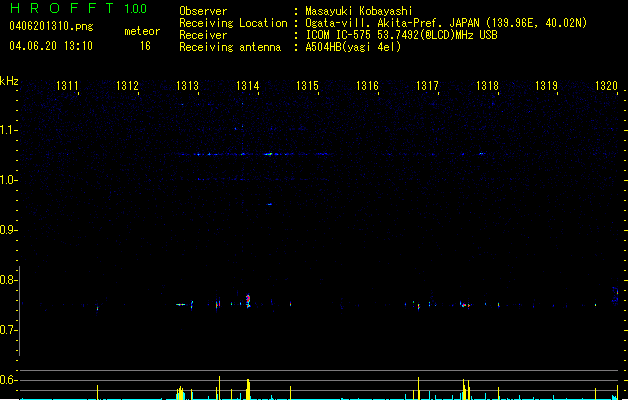Click the date 04.06.20 13:10
This screenshot has height=400, width=629.
pos(51,46)
